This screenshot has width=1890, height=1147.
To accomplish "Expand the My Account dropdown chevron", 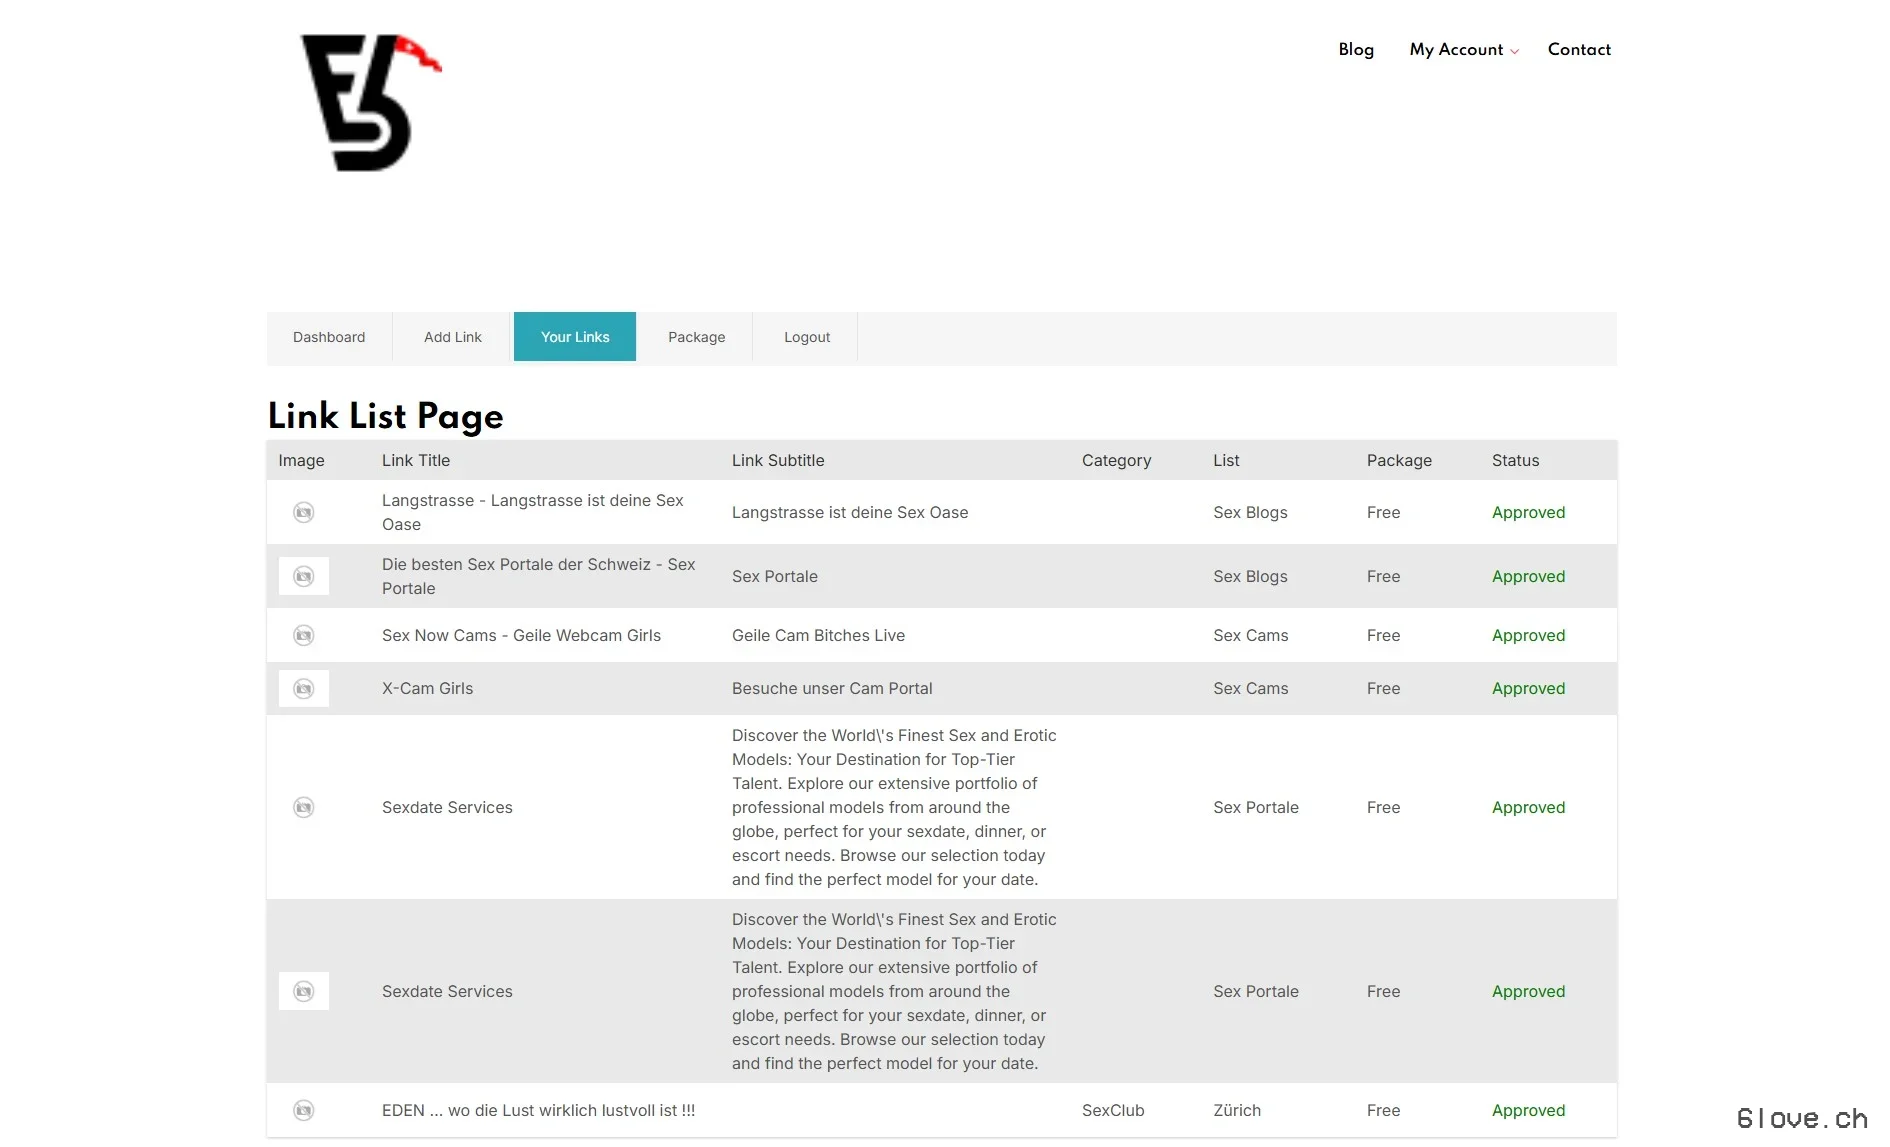I will (x=1514, y=51).
